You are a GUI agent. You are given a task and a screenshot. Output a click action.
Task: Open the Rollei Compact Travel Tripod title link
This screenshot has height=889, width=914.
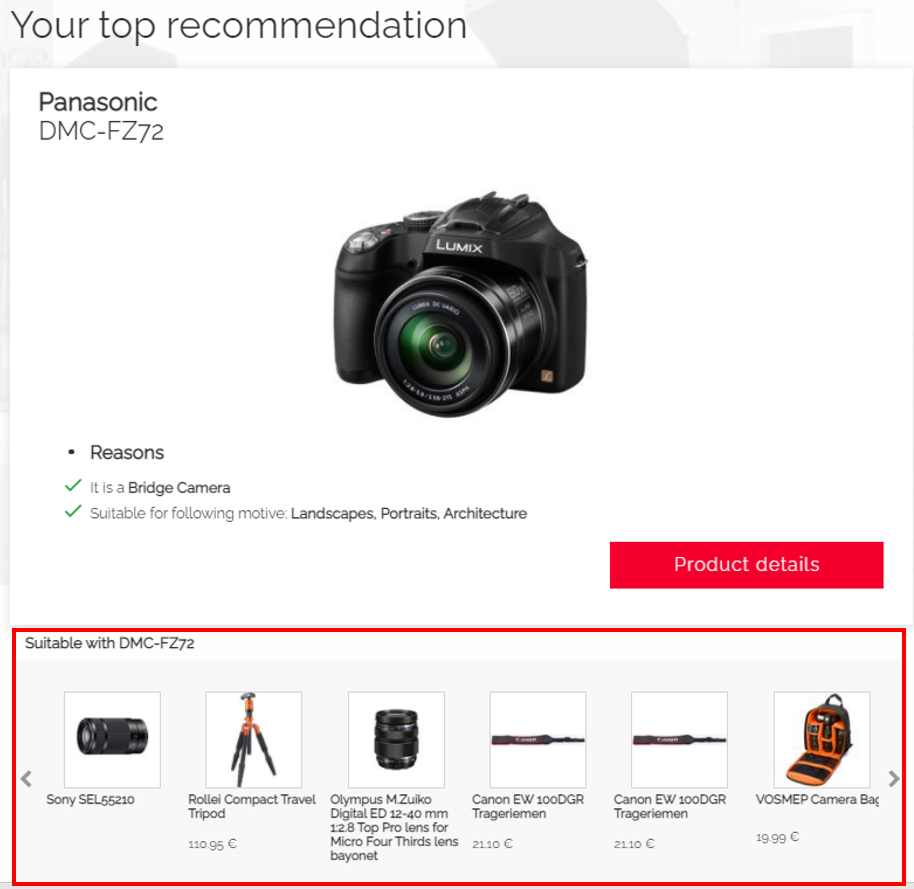252,806
